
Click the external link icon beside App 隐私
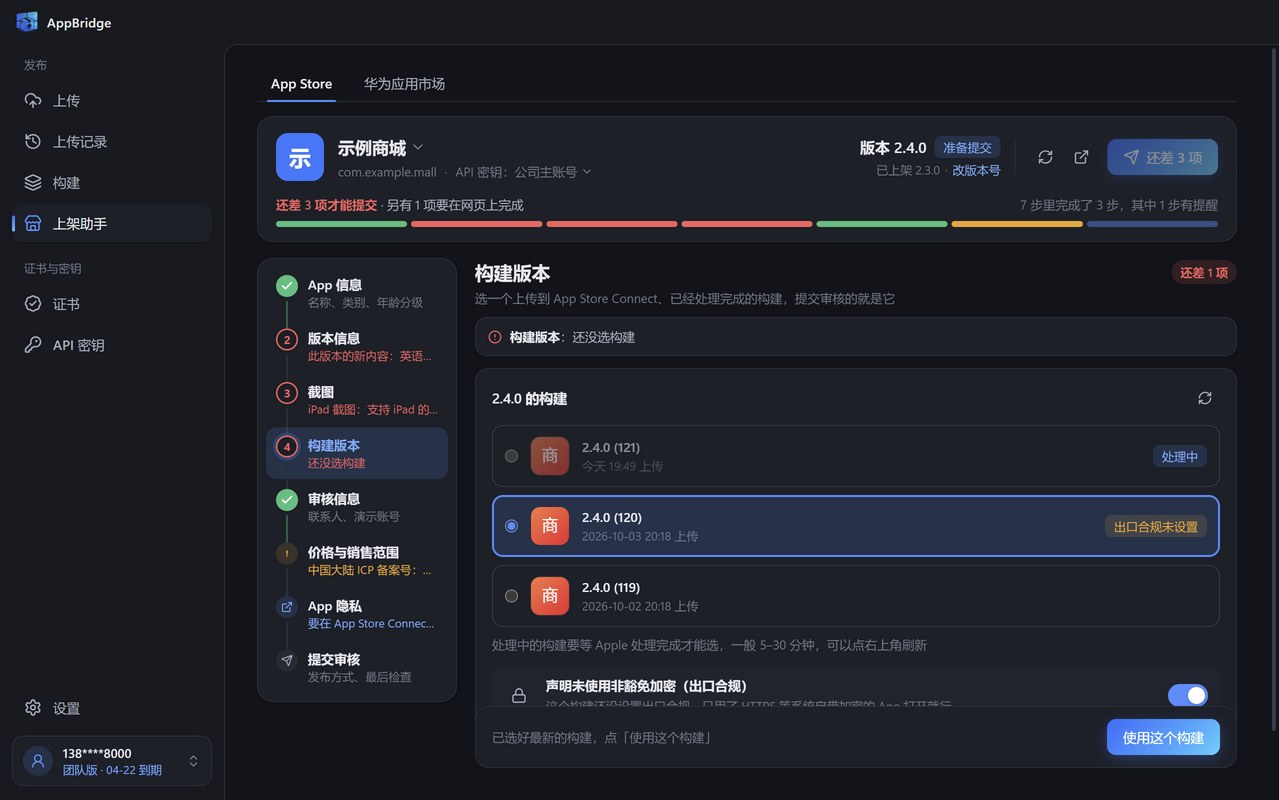coord(287,607)
